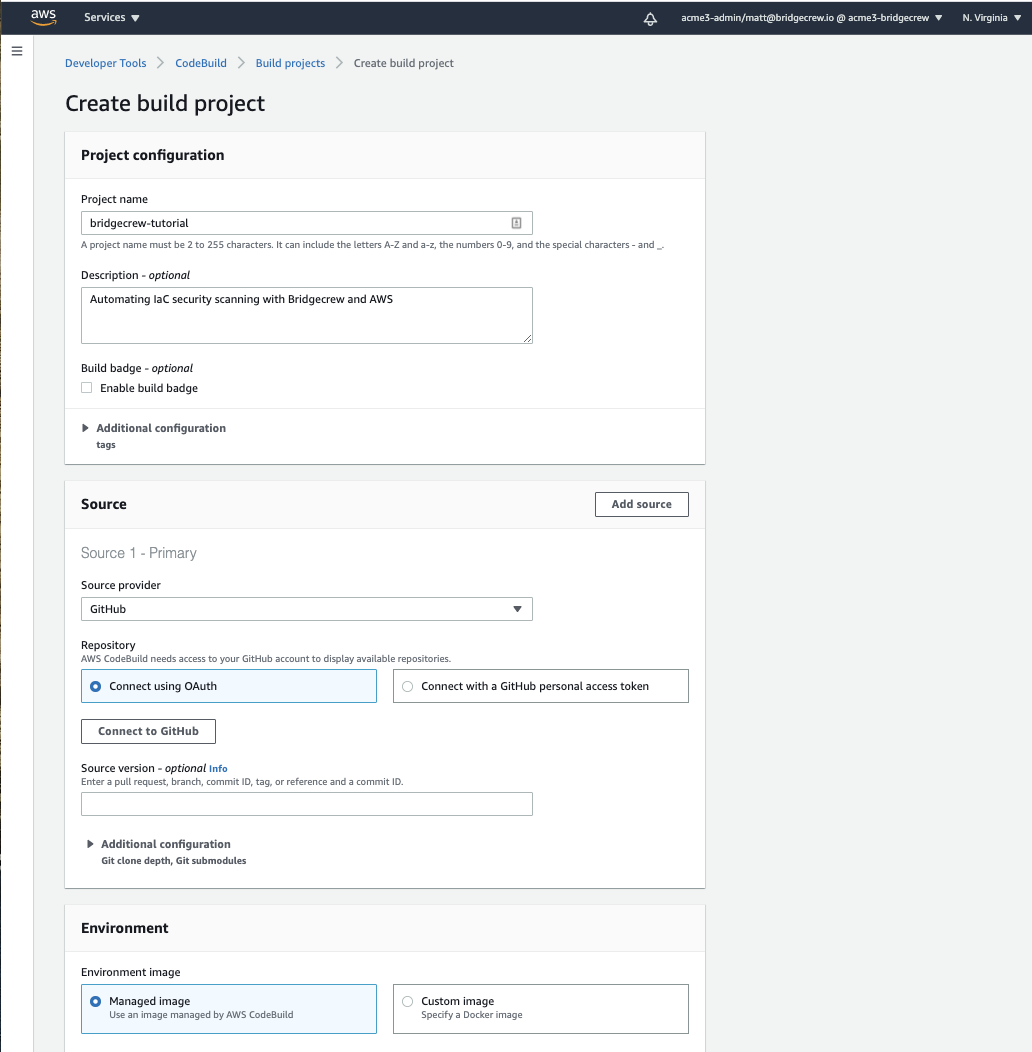
Task: Go to Developer Tools breadcrumb
Action: (105, 63)
